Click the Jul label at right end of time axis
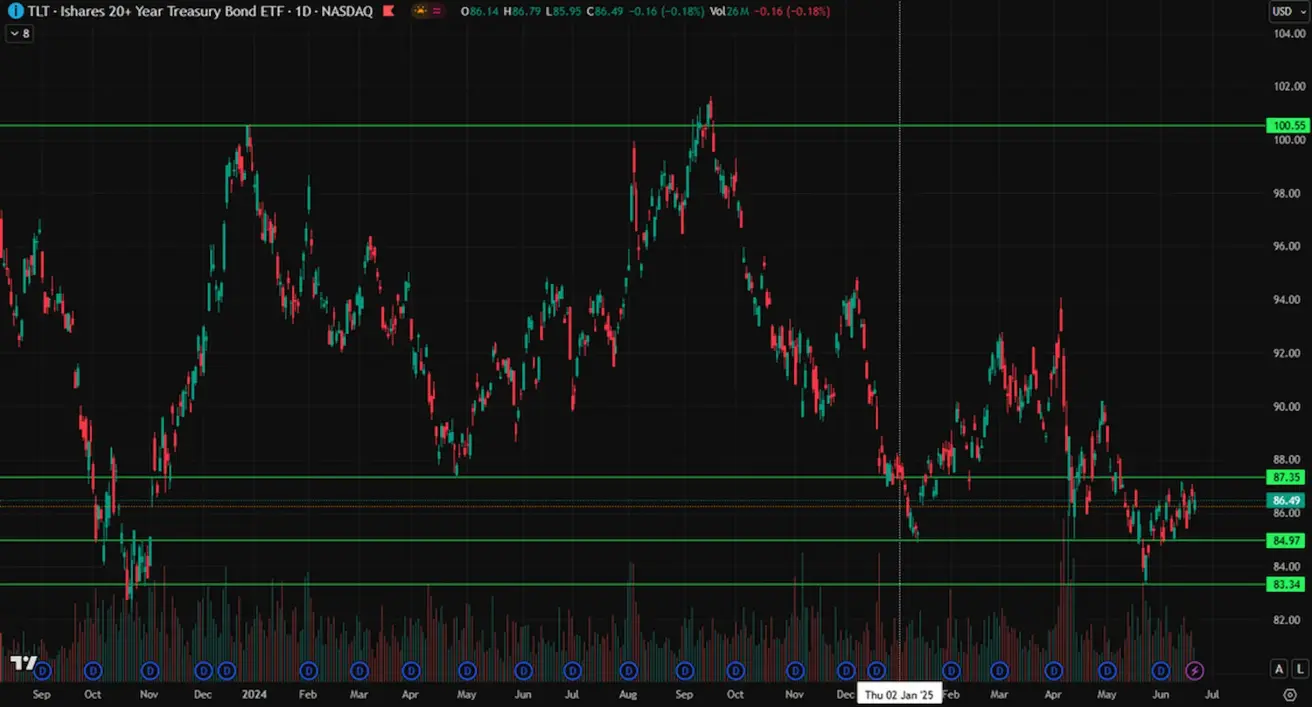Screen dimensions: 1312x707 click(1212, 694)
